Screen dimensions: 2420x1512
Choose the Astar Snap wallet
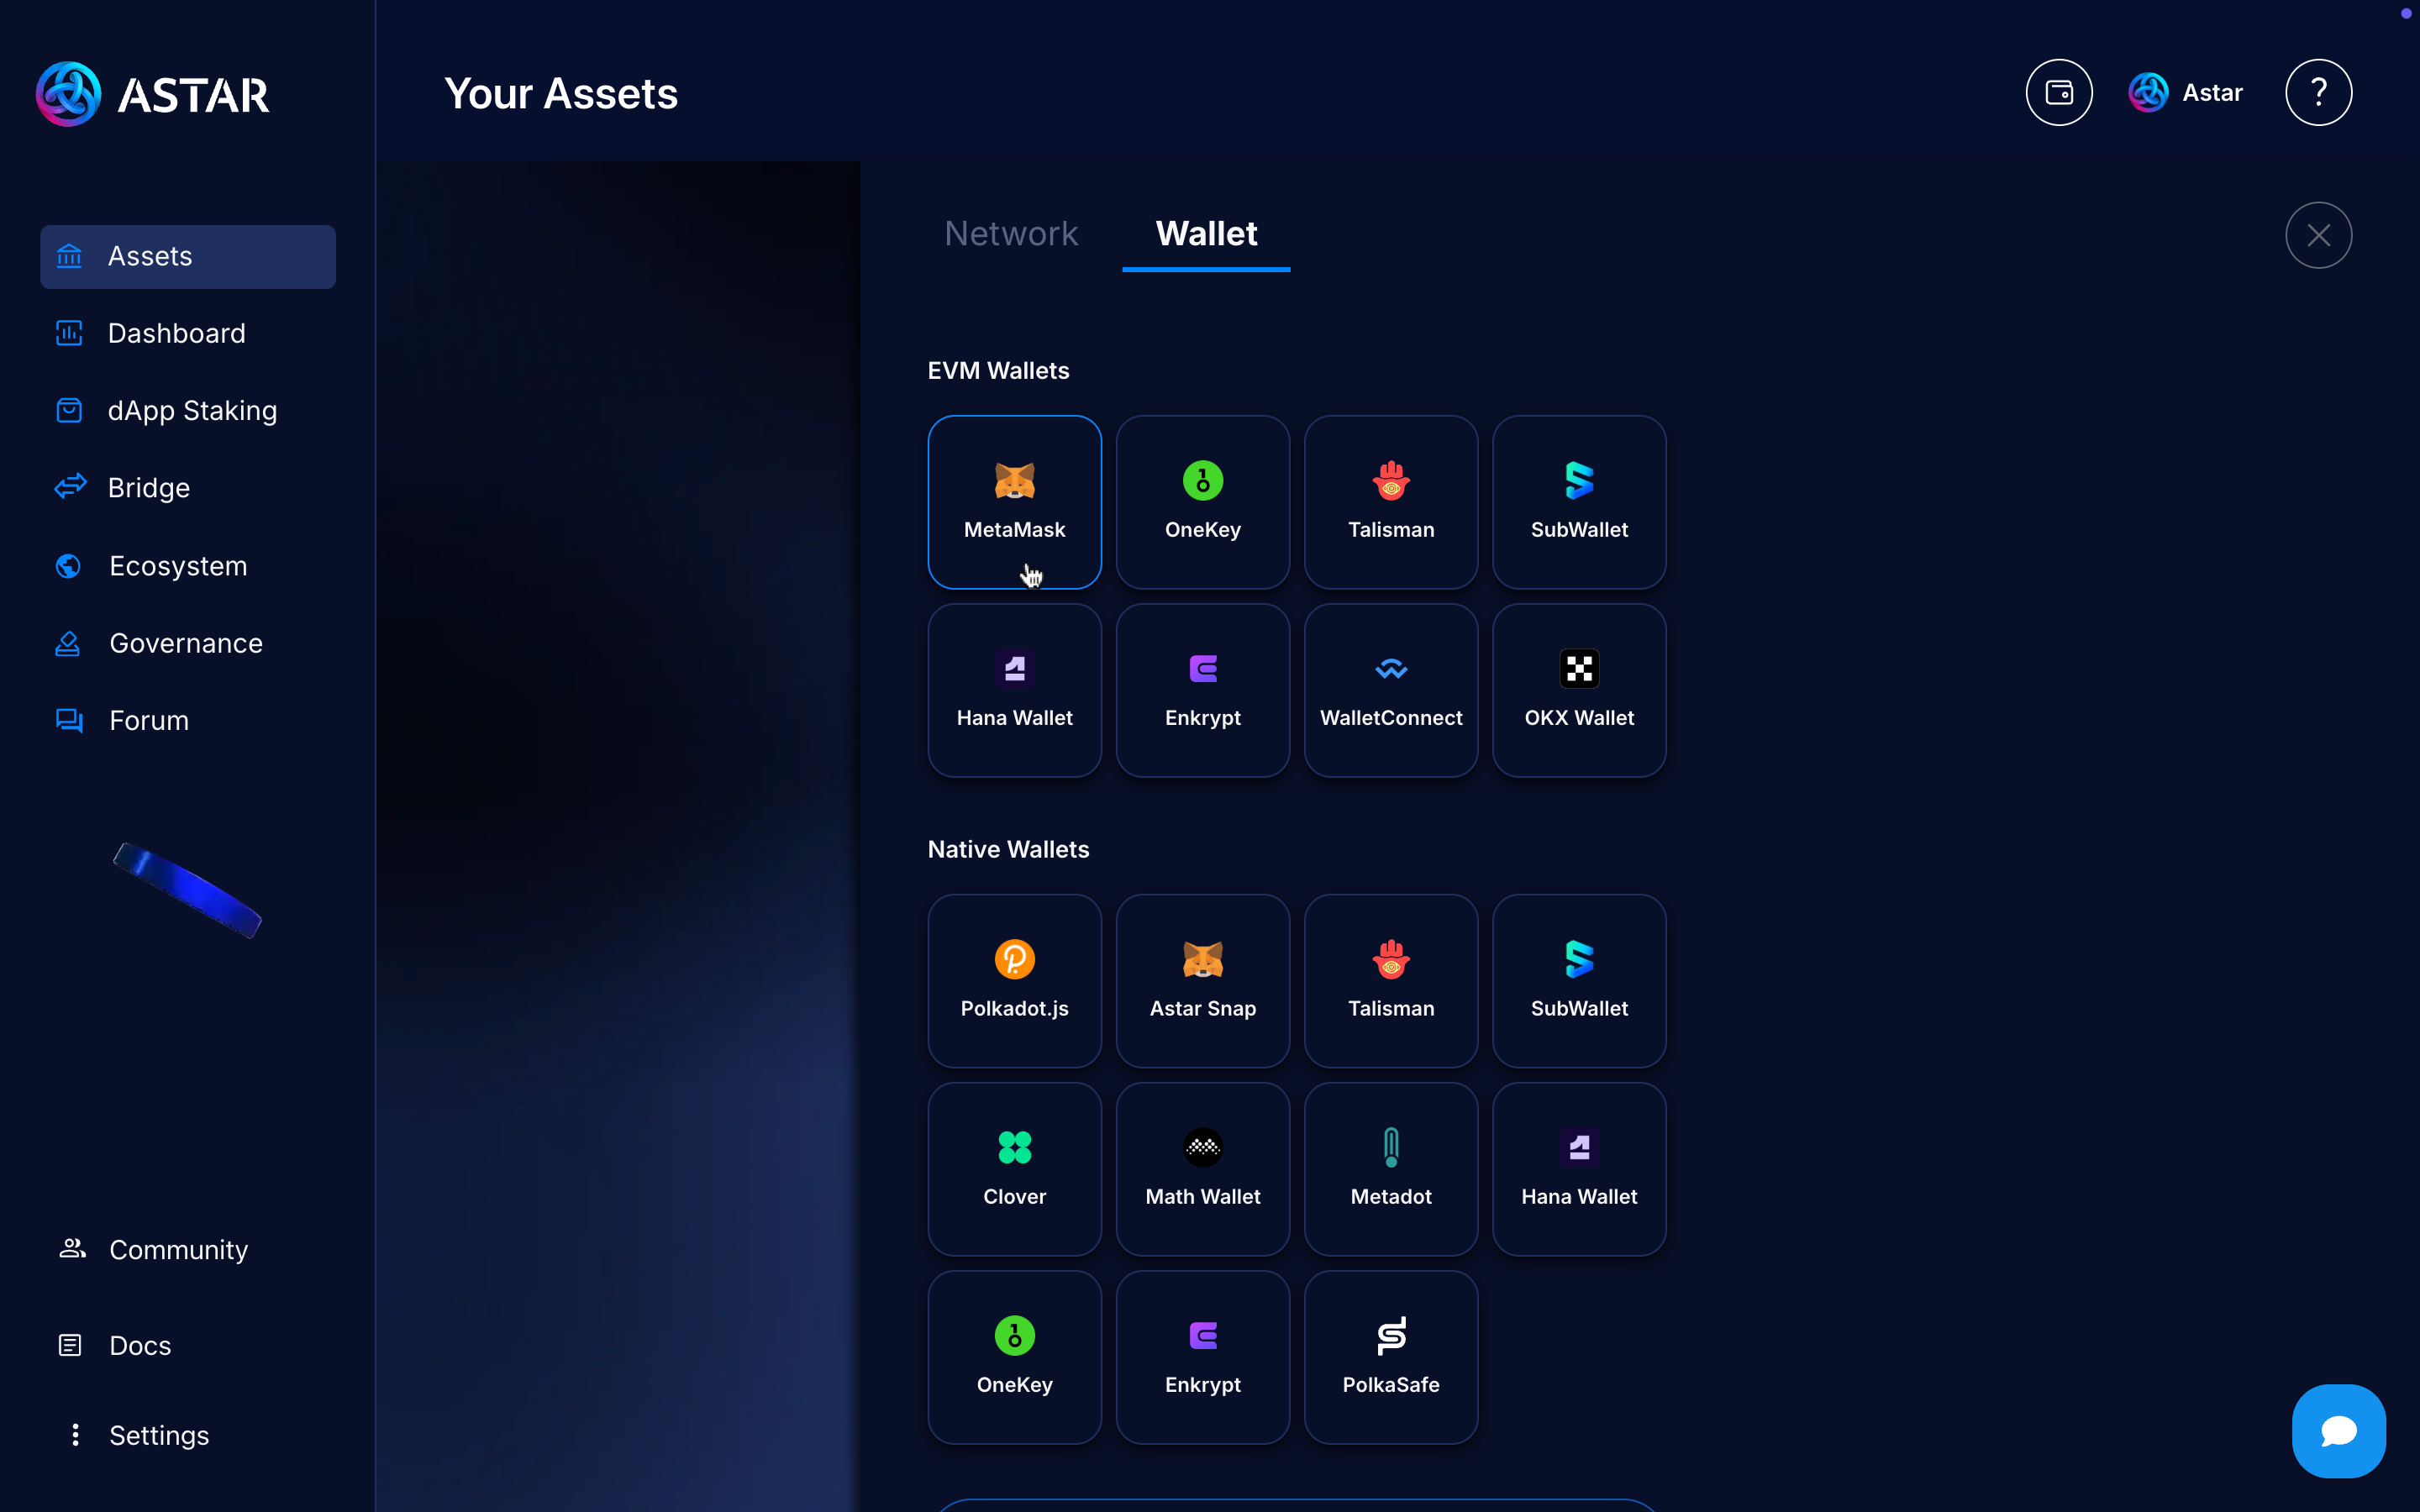coord(1202,980)
